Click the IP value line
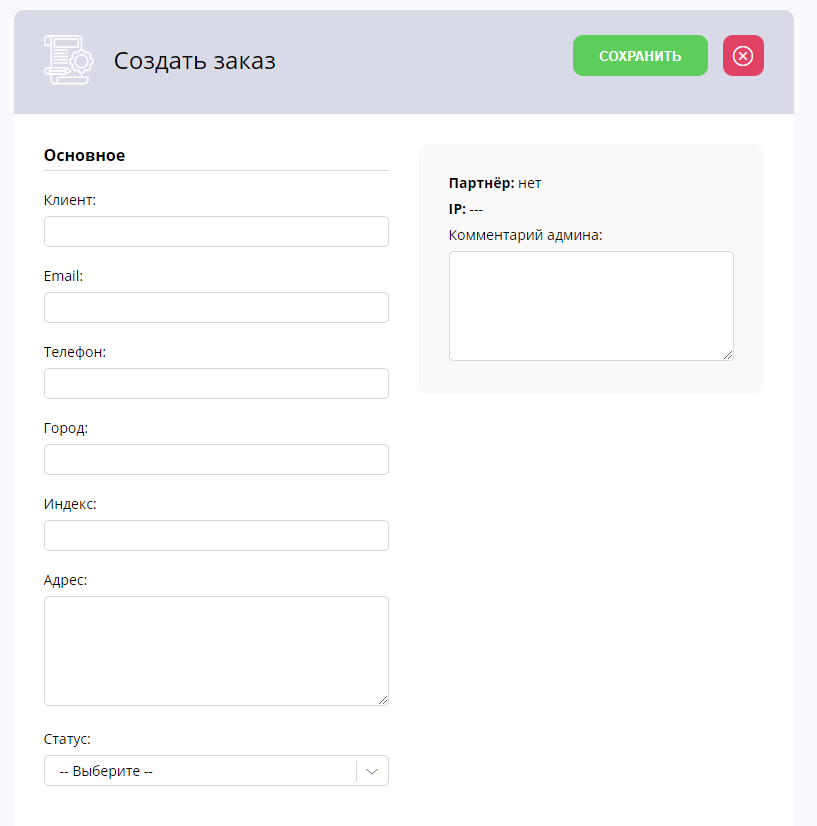The image size is (817, 826). tap(466, 209)
